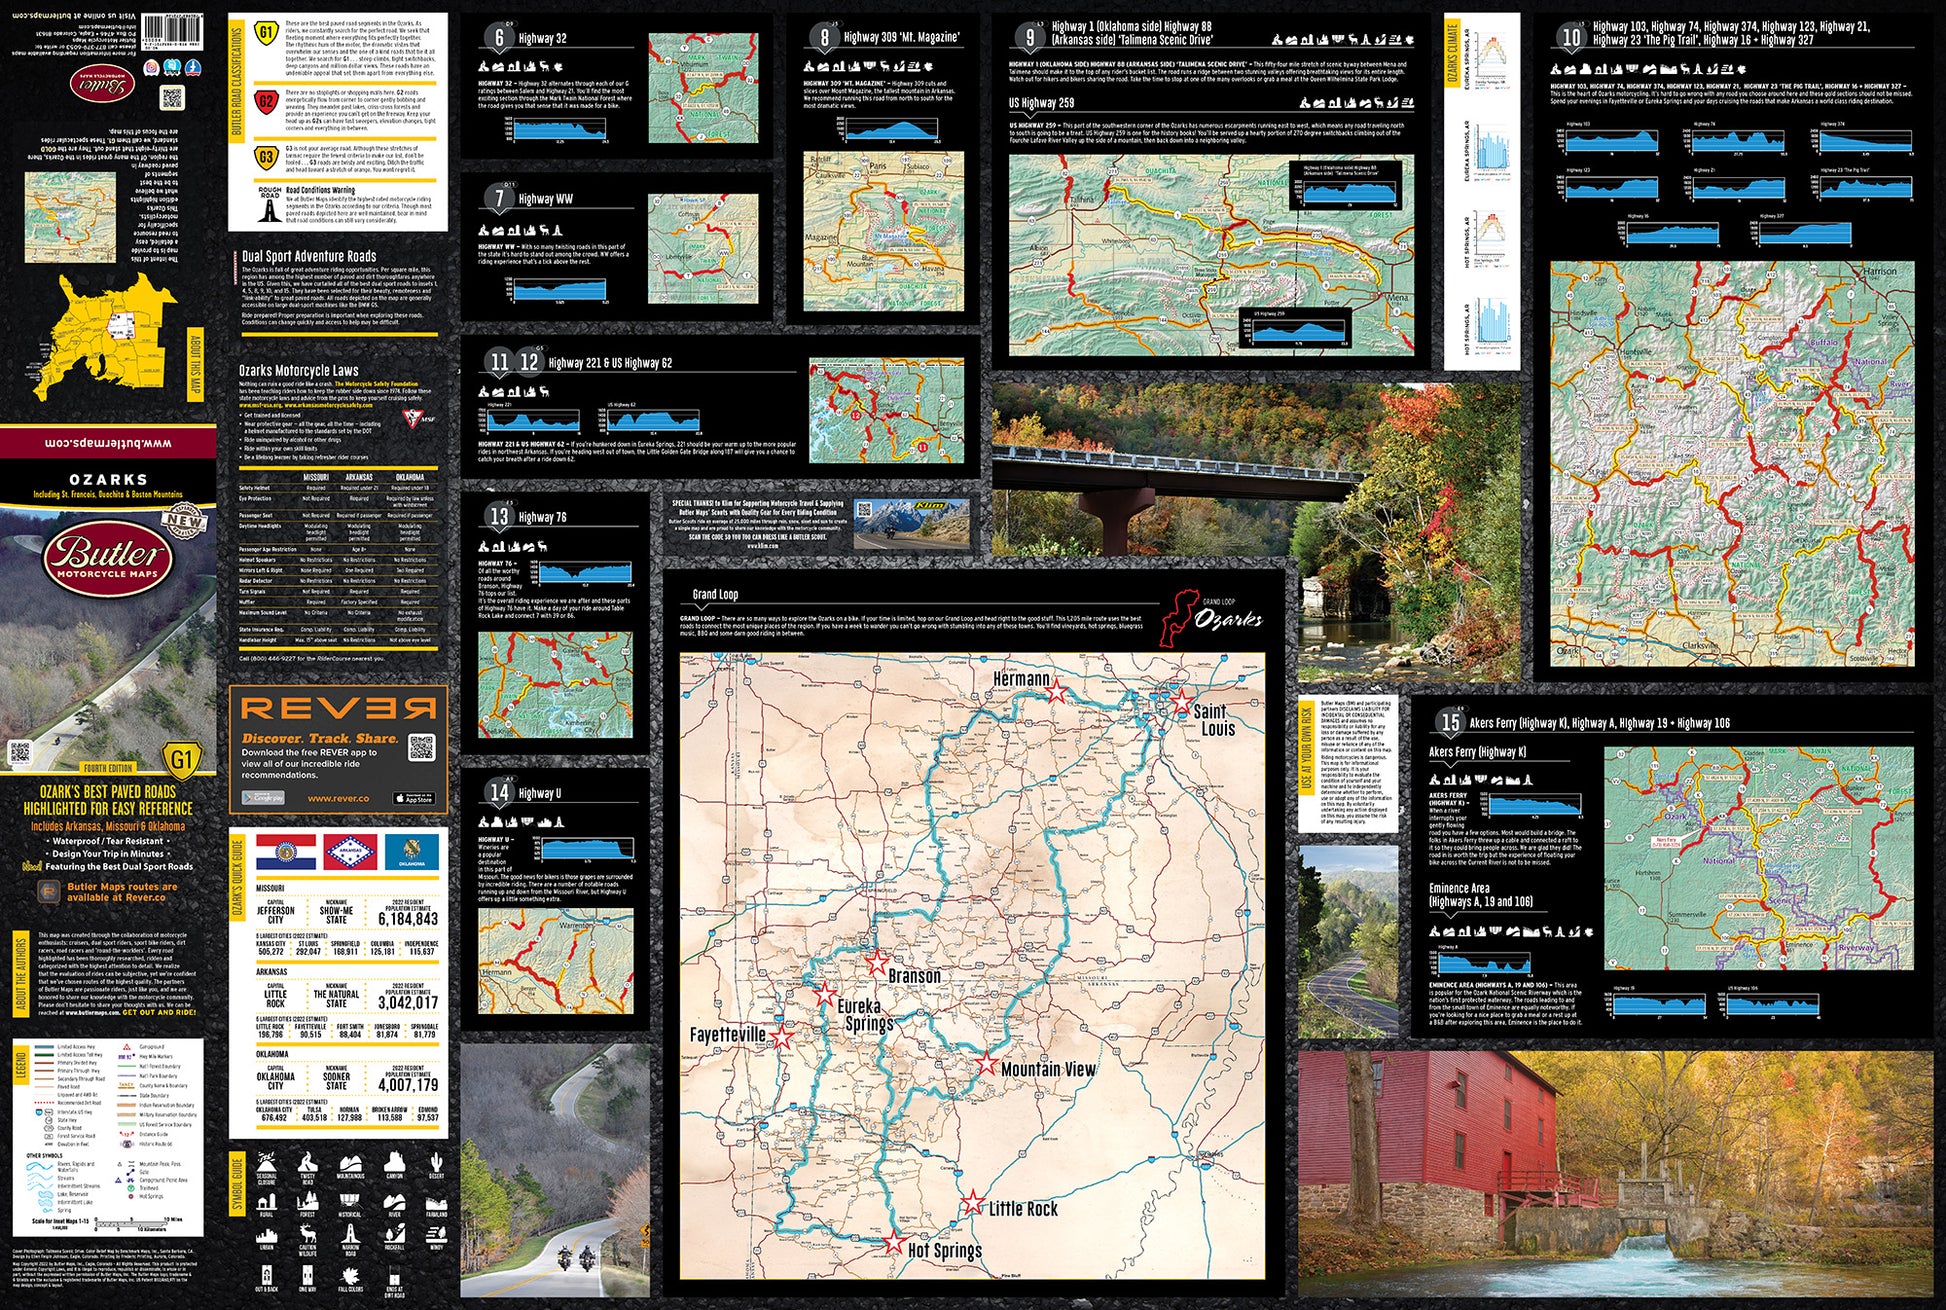Click the yellow G1 road classification shield
Viewport: 1946px width, 1310px height.
[265, 33]
